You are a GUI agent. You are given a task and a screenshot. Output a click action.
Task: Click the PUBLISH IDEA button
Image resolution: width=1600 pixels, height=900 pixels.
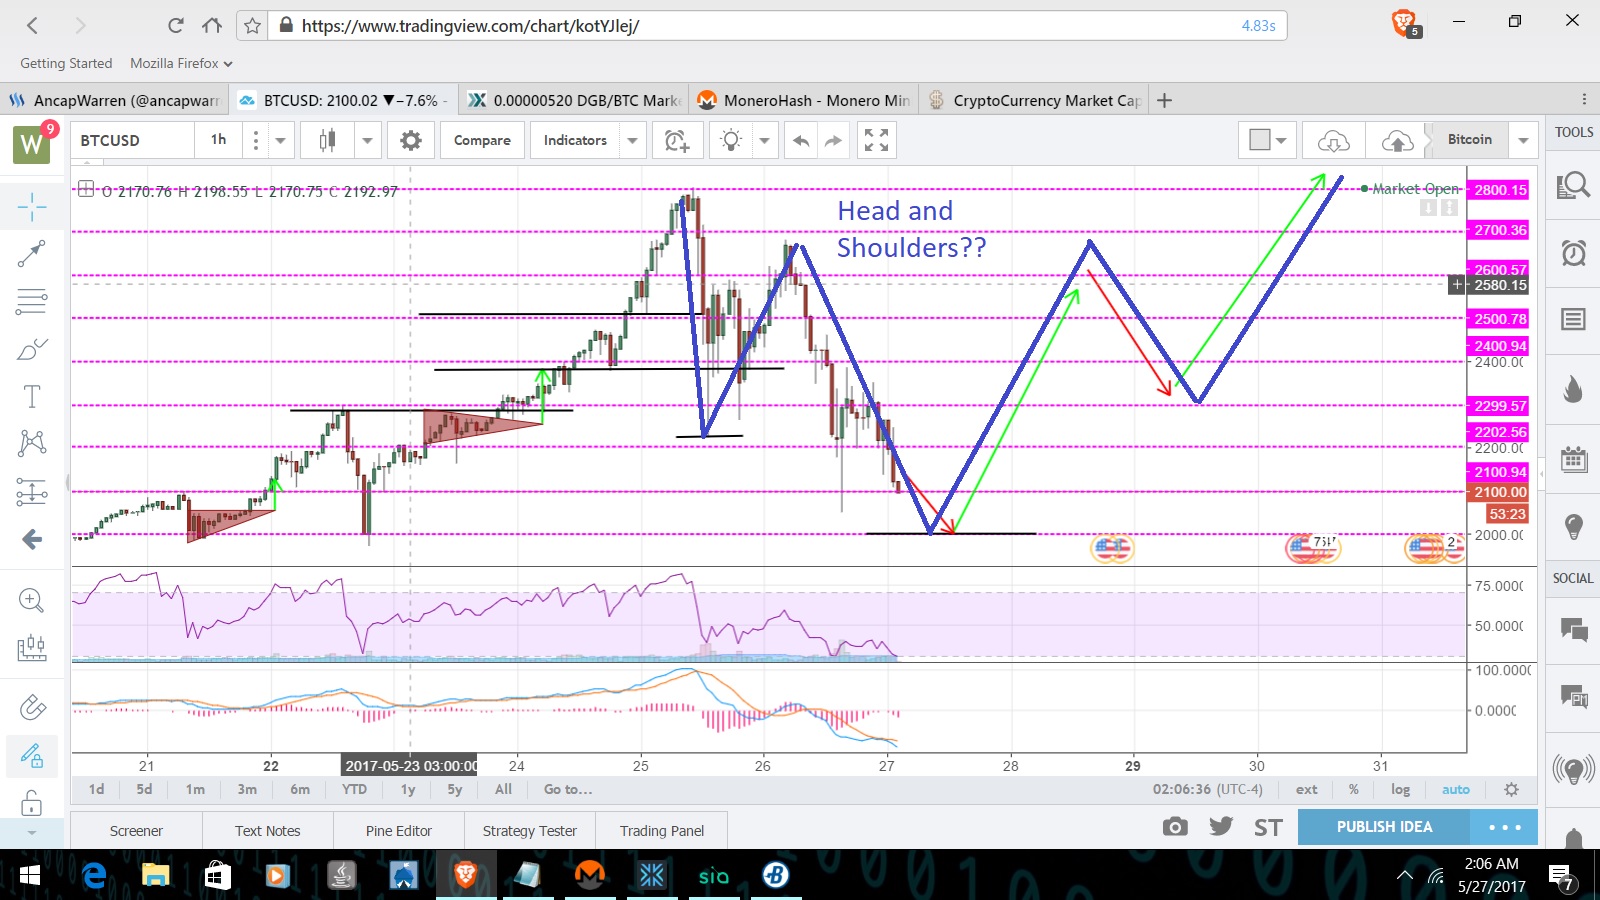pyautogui.click(x=1384, y=827)
